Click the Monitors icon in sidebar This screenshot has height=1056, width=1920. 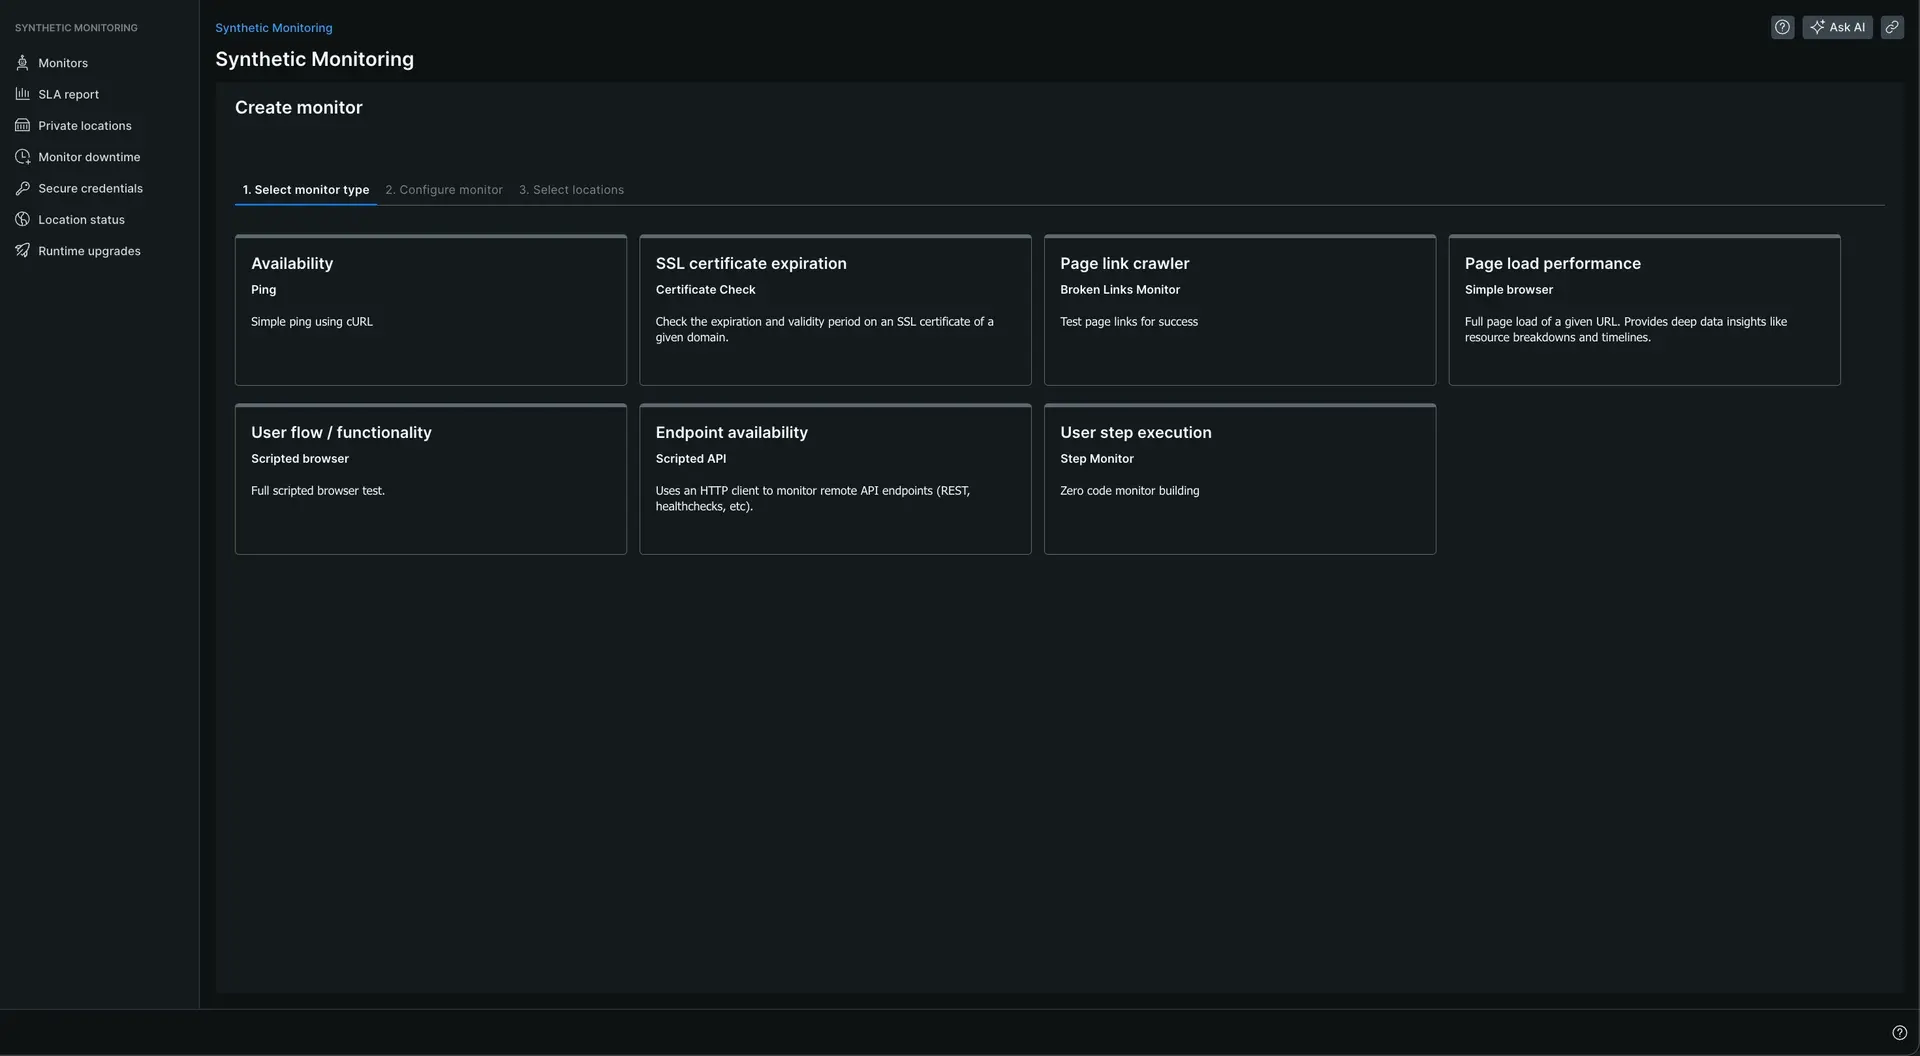point(22,63)
